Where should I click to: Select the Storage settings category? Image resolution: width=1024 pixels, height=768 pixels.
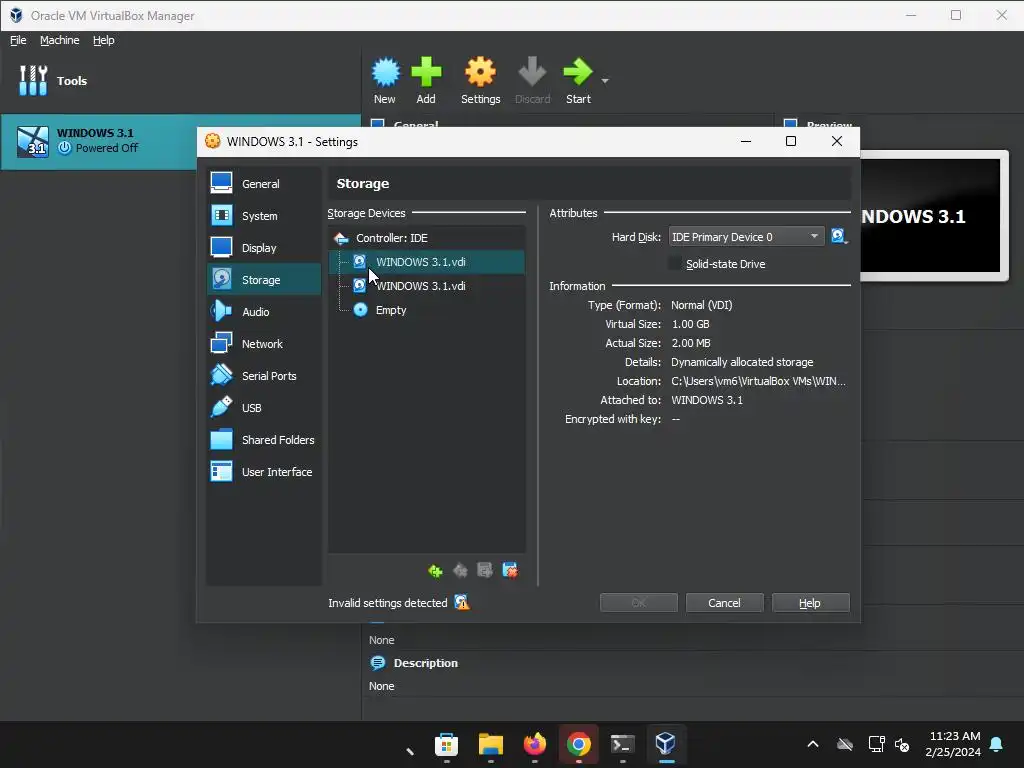263,280
